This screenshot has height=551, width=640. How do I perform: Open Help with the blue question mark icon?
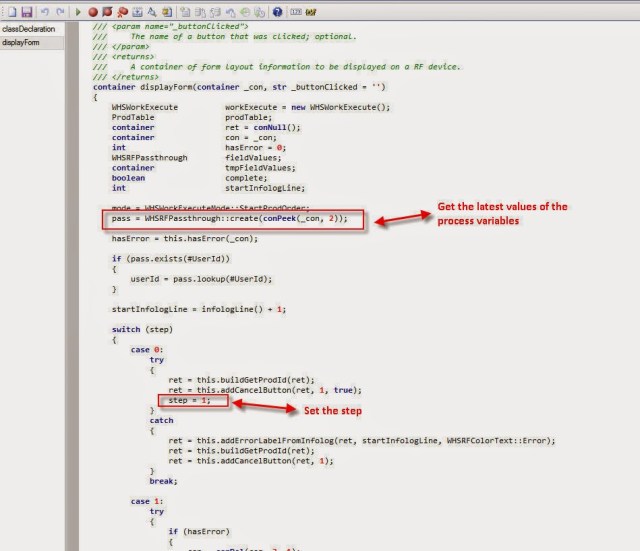click(277, 11)
